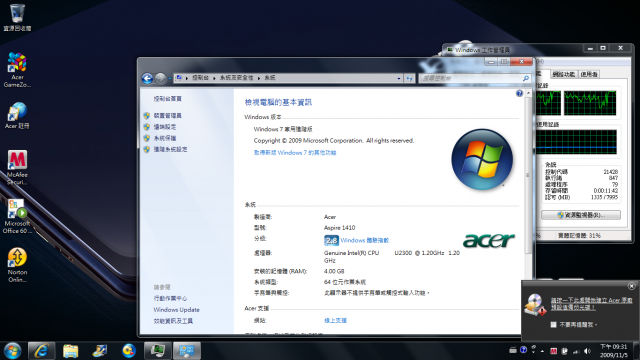This screenshot has height=360, width=640.
Task: Open the Performance Information and Tools link
Action: (x=173, y=321)
